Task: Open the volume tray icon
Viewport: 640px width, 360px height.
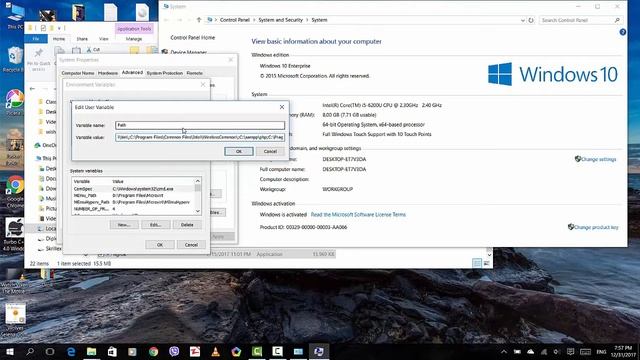Action: point(557,352)
